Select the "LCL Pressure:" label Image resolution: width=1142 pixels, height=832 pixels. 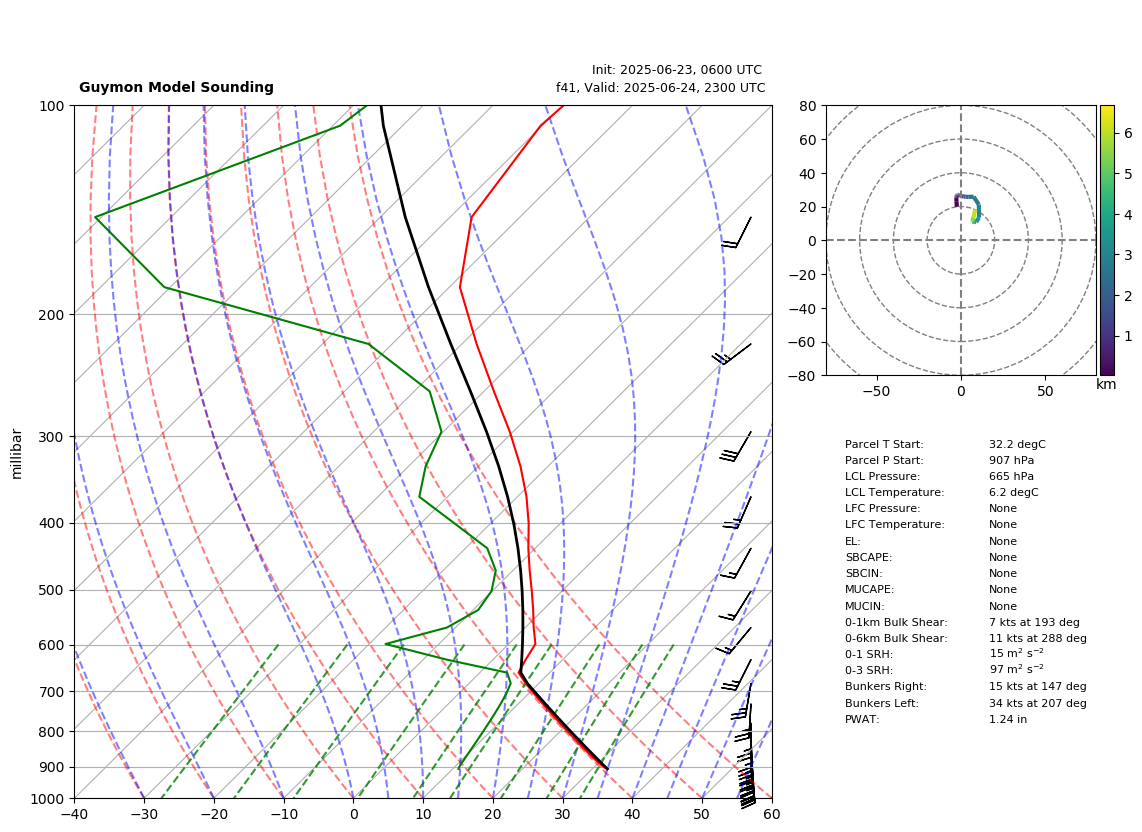(x=882, y=476)
